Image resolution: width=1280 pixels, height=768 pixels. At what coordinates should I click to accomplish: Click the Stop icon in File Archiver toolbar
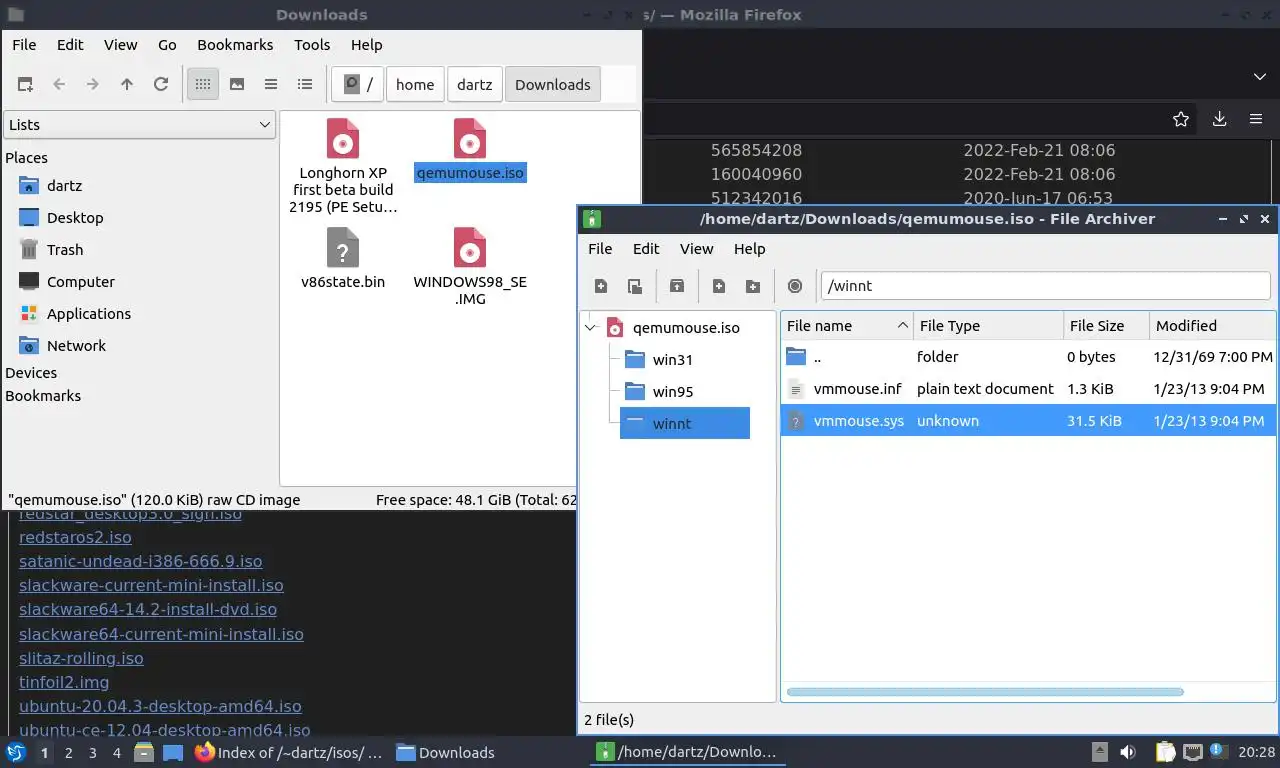point(795,286)
